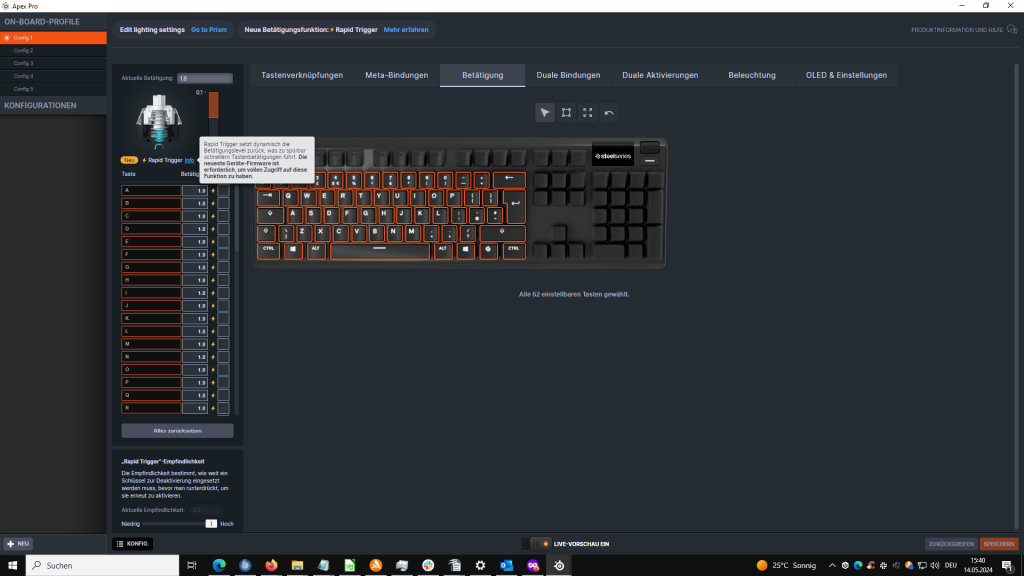Tick the Rapid Trigger checkbox for key J

223,306
